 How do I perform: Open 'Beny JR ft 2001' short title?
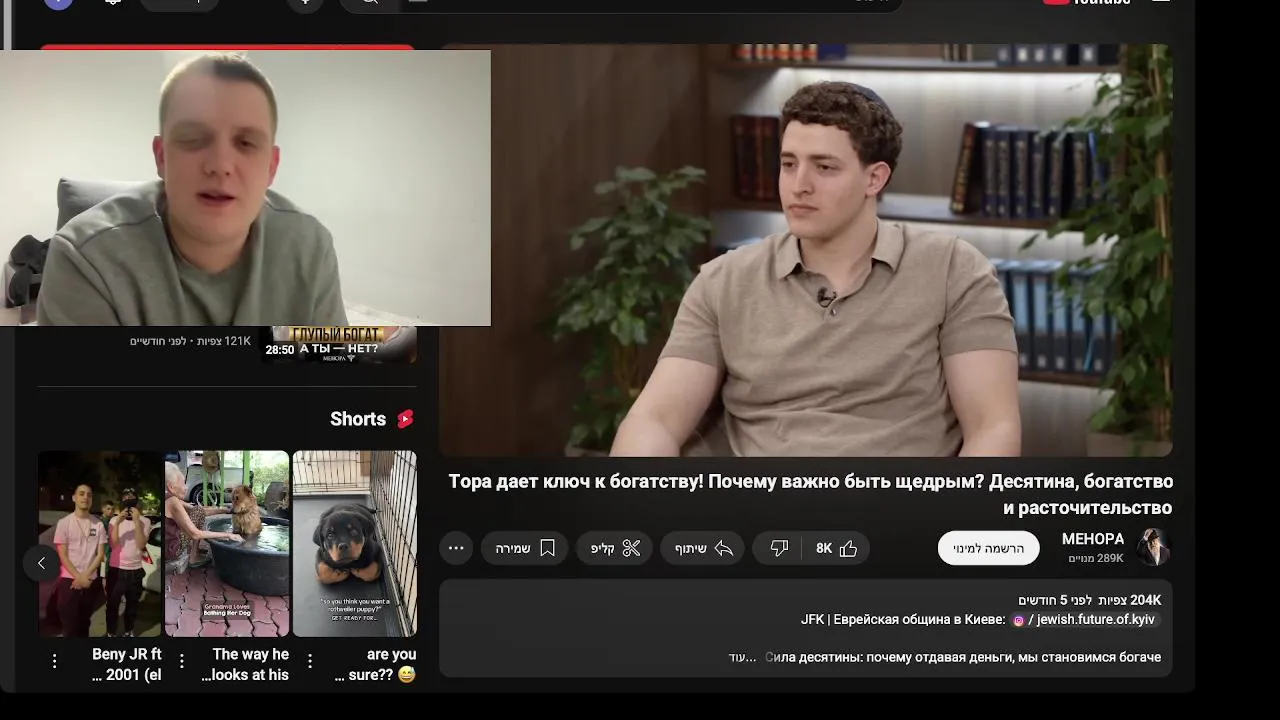click(x=126, y=665)
